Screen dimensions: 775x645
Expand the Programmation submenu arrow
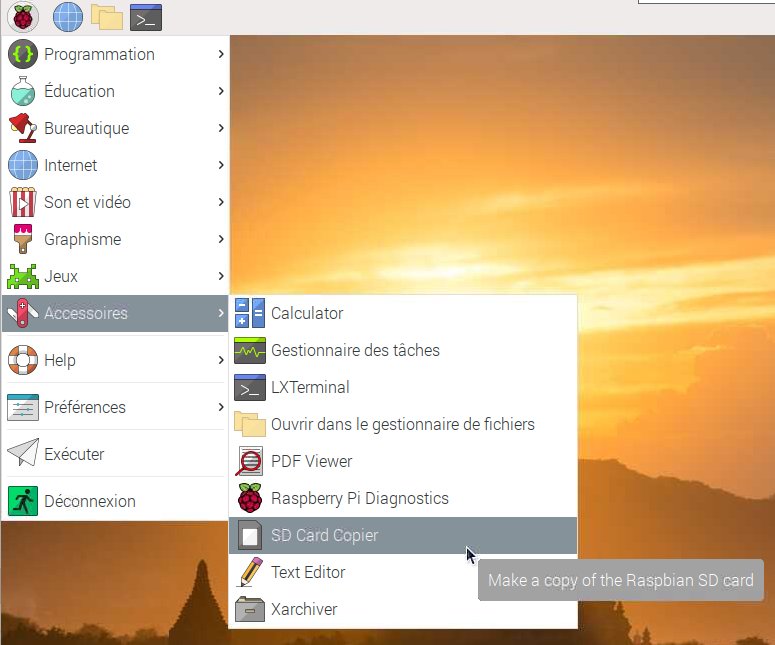click(221, 54)
